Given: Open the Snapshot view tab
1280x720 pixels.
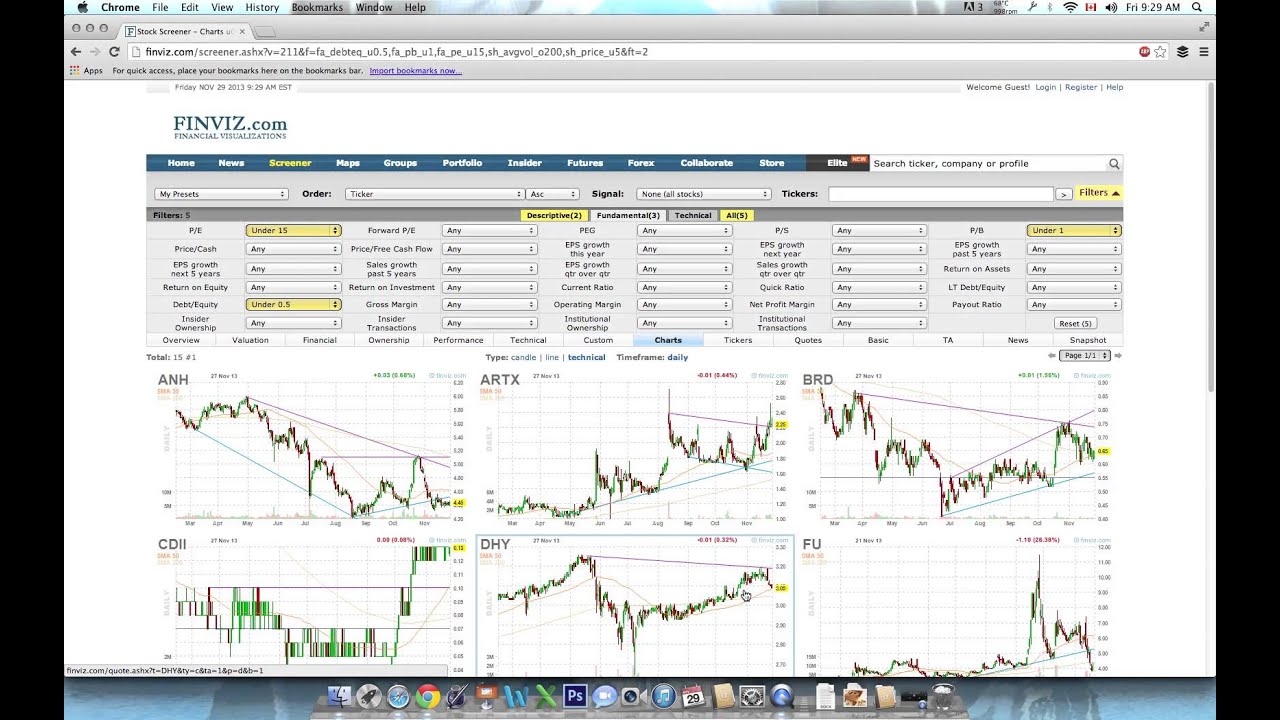Looking at the screenshot, I should pyautogui.click(x=1088, y=340).
